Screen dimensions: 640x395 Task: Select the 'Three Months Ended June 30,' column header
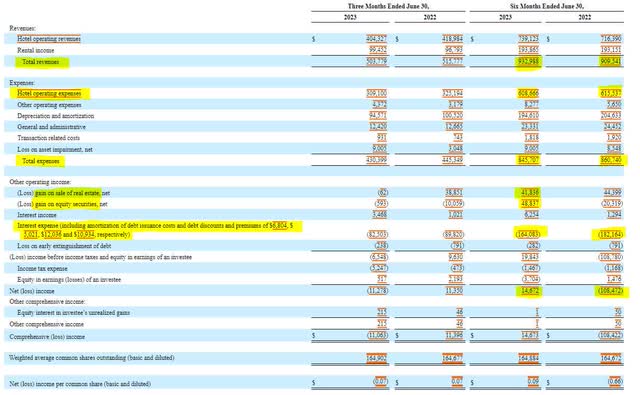[388, 6]
